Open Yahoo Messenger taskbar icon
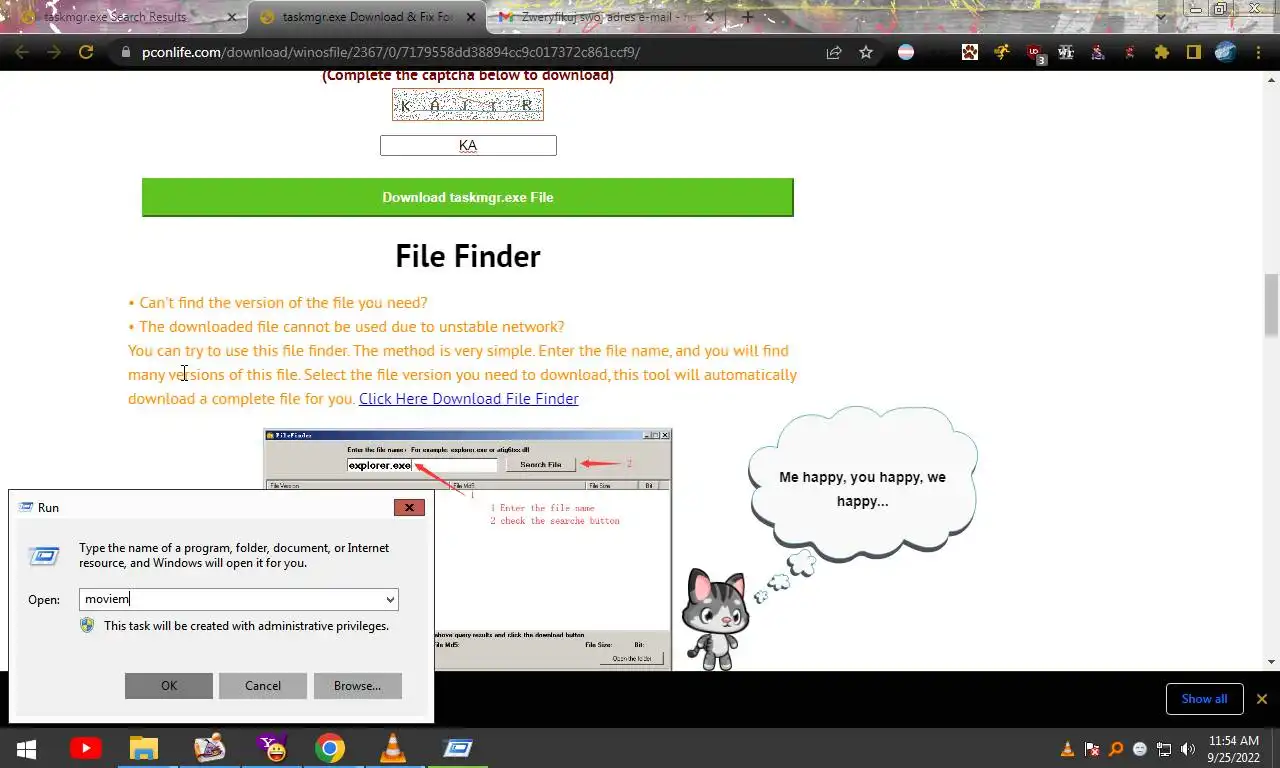The width and height of the screenshot is (1280, 768). click(x=271, y=748)
